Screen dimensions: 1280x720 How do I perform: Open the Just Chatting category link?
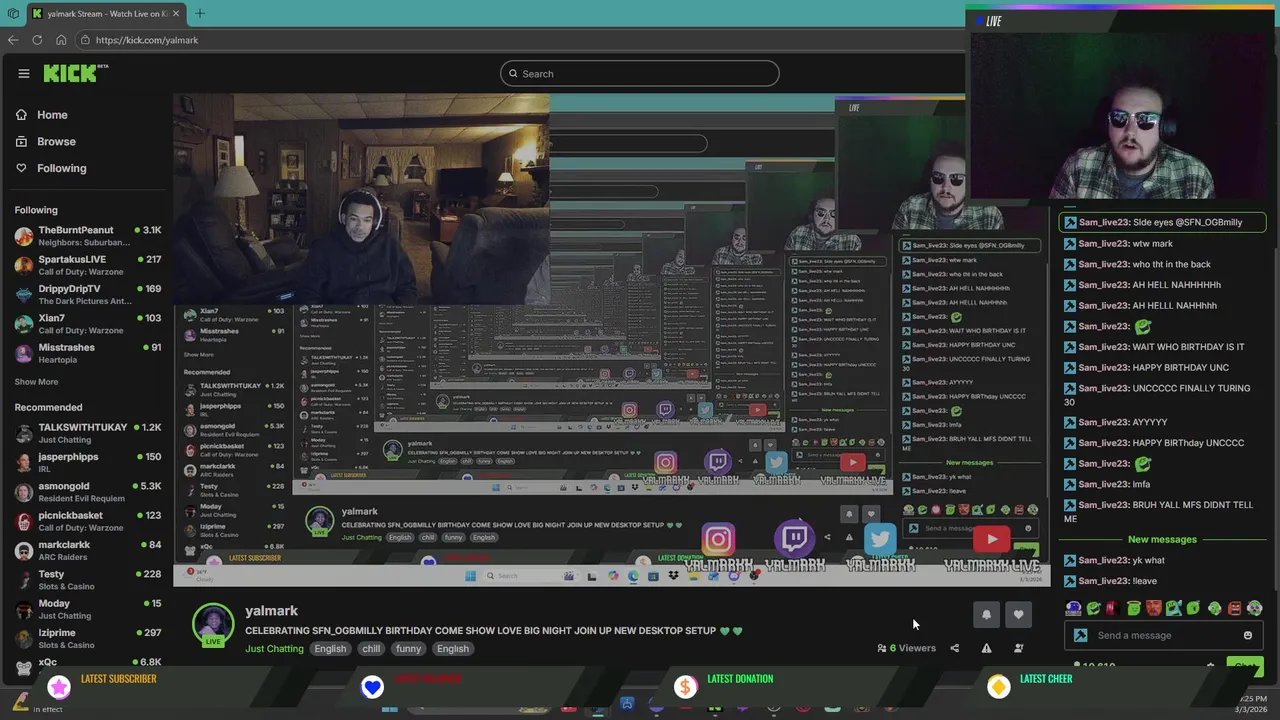click(x=274, y=648)
